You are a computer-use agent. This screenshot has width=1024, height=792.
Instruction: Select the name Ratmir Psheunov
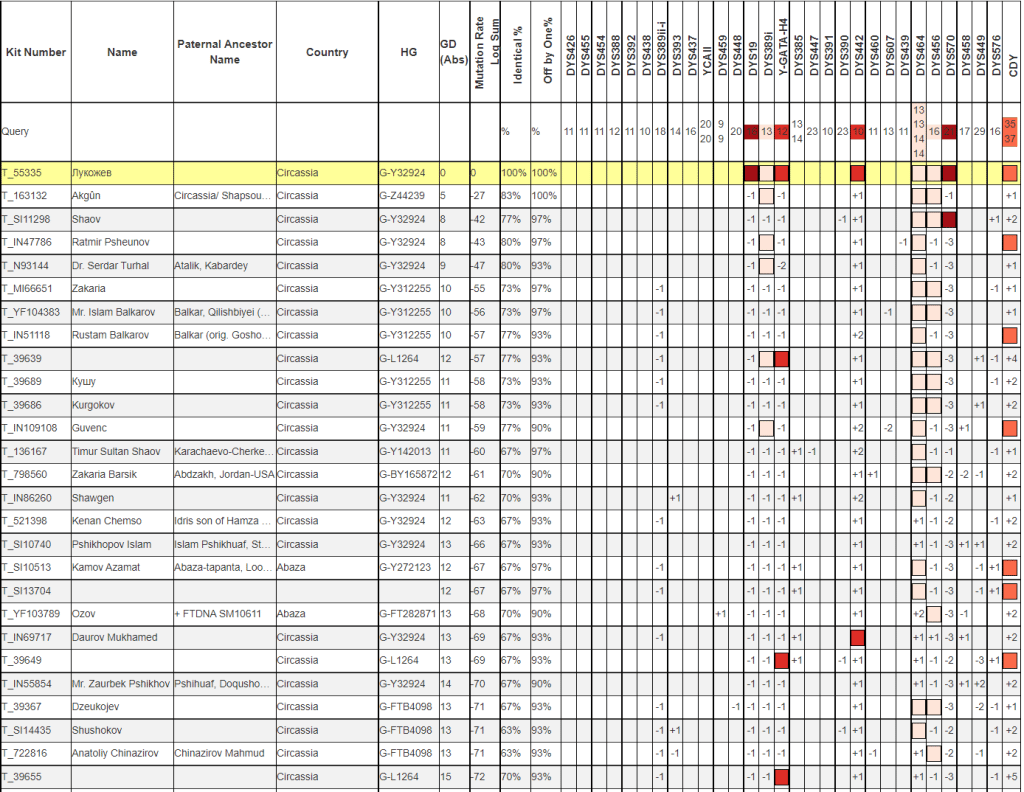[x=110, y=242]
